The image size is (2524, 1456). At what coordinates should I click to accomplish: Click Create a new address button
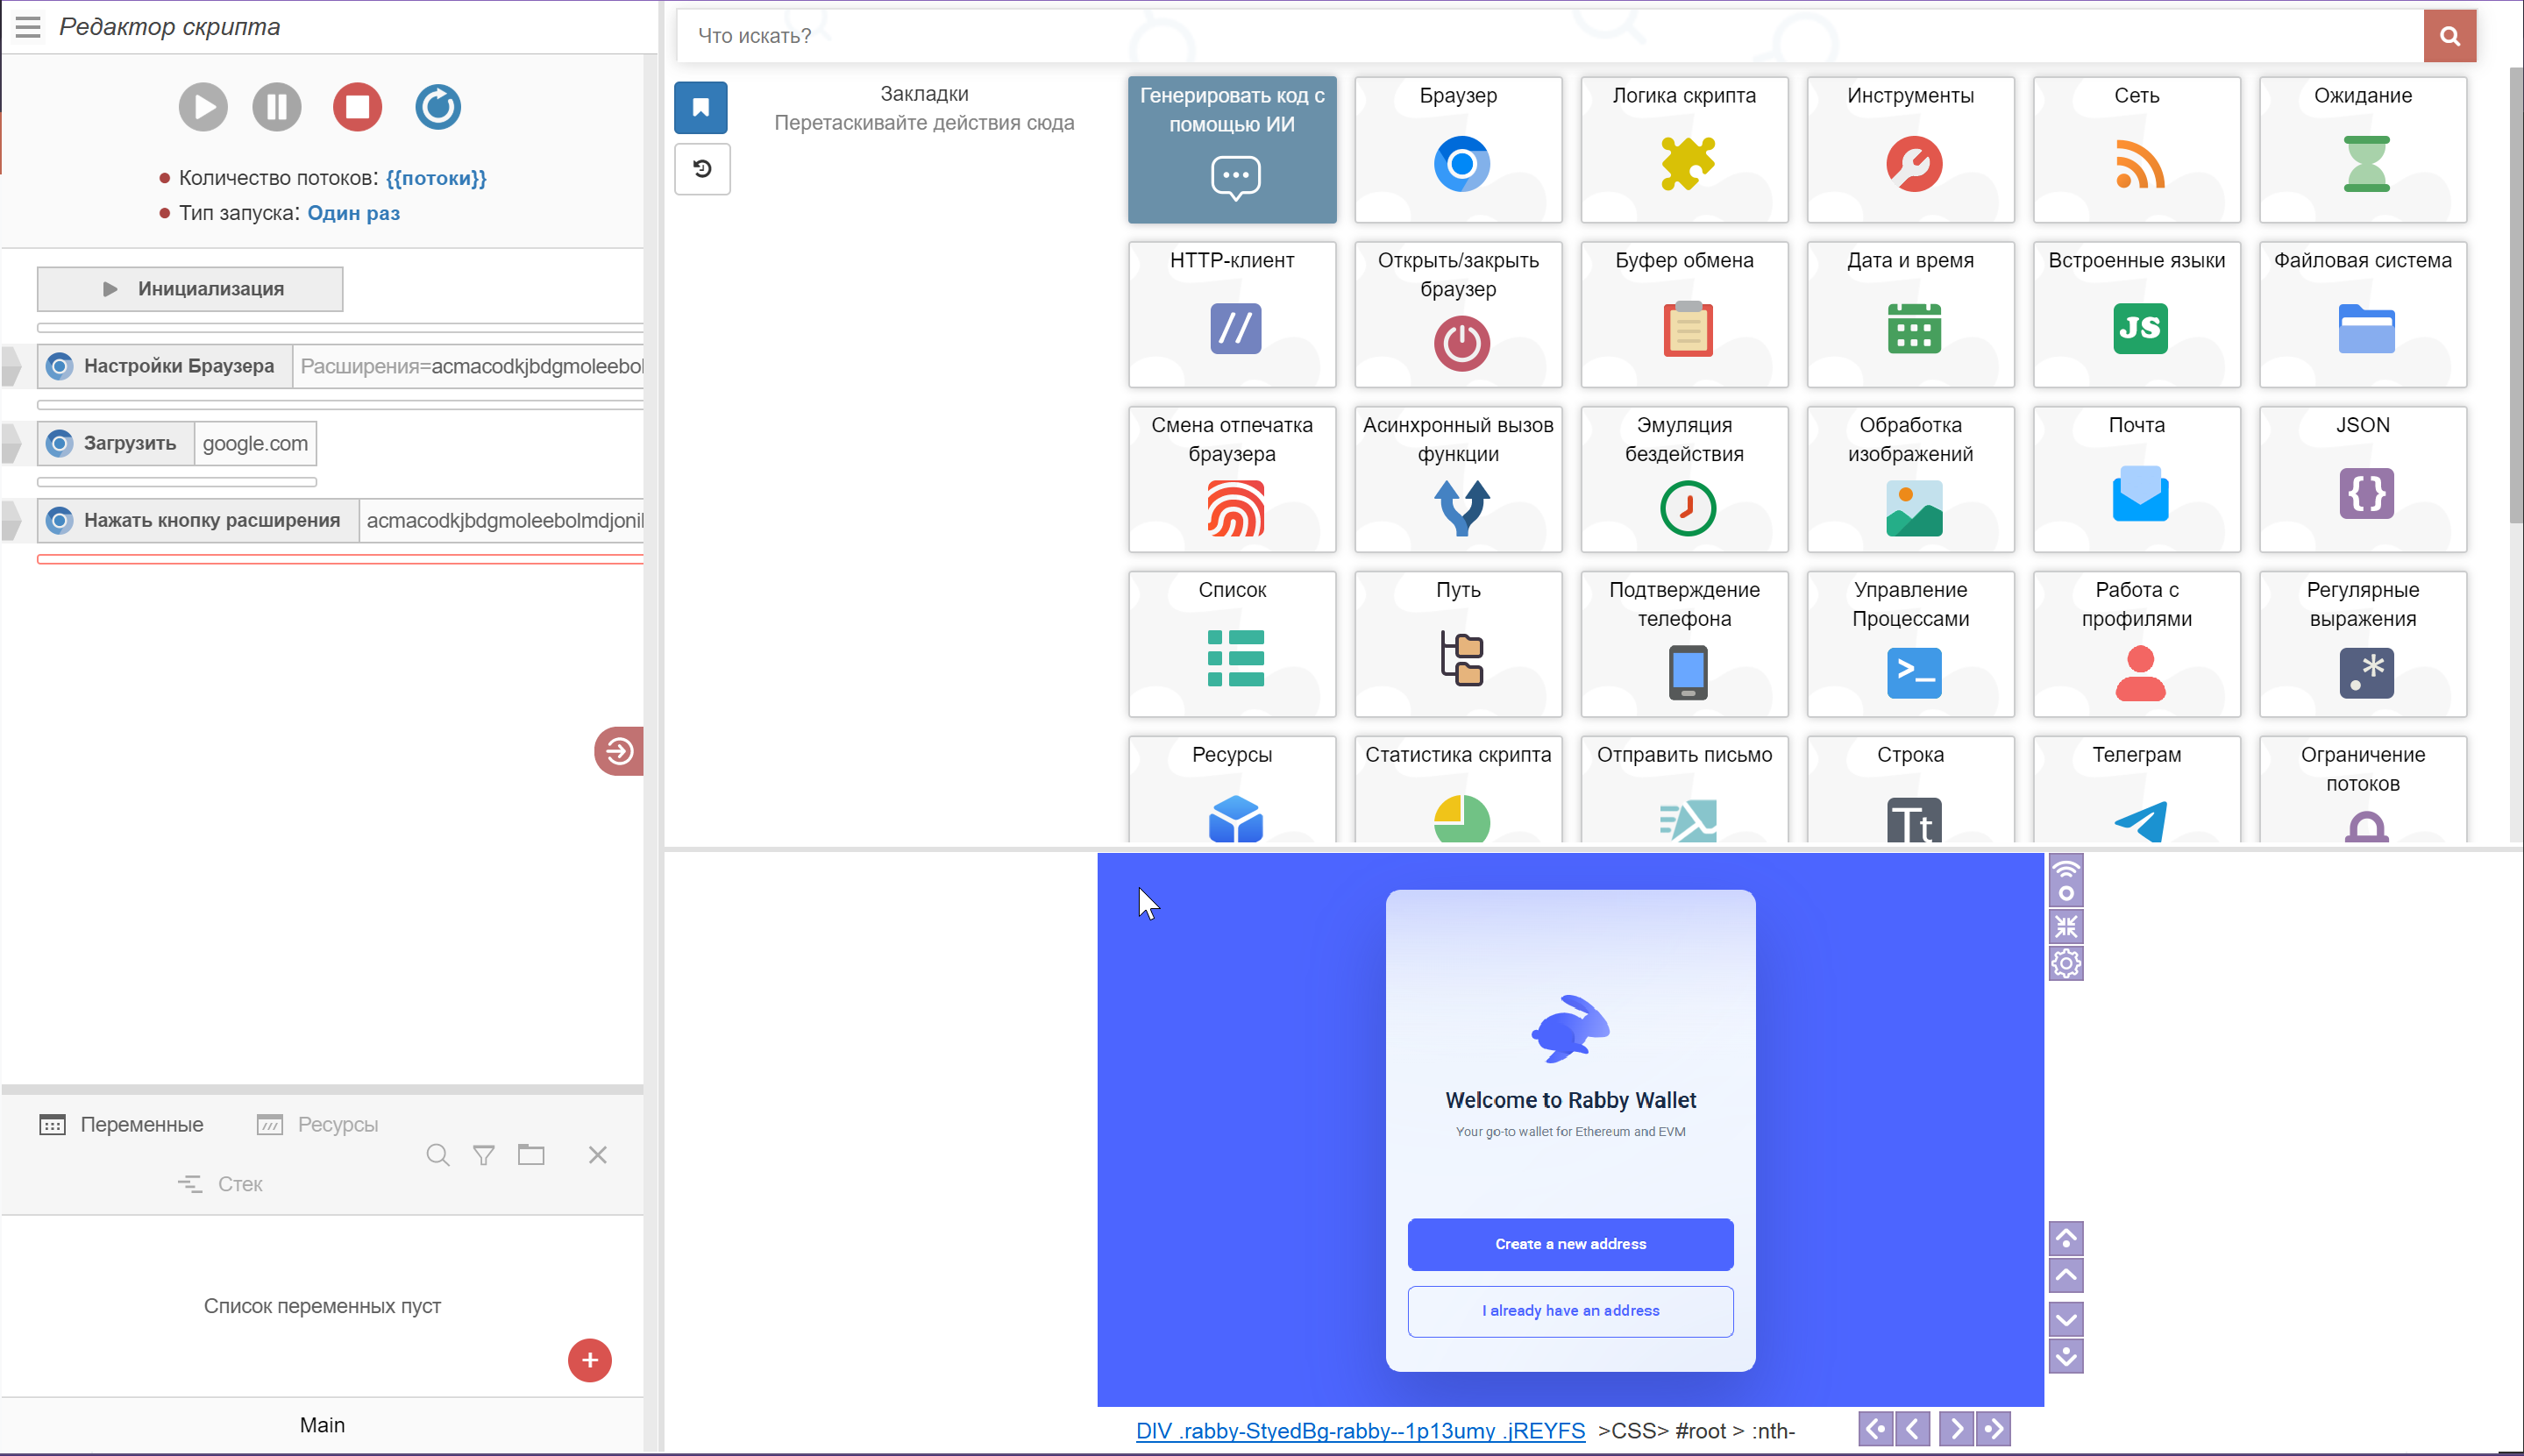coord(1570,1244)
